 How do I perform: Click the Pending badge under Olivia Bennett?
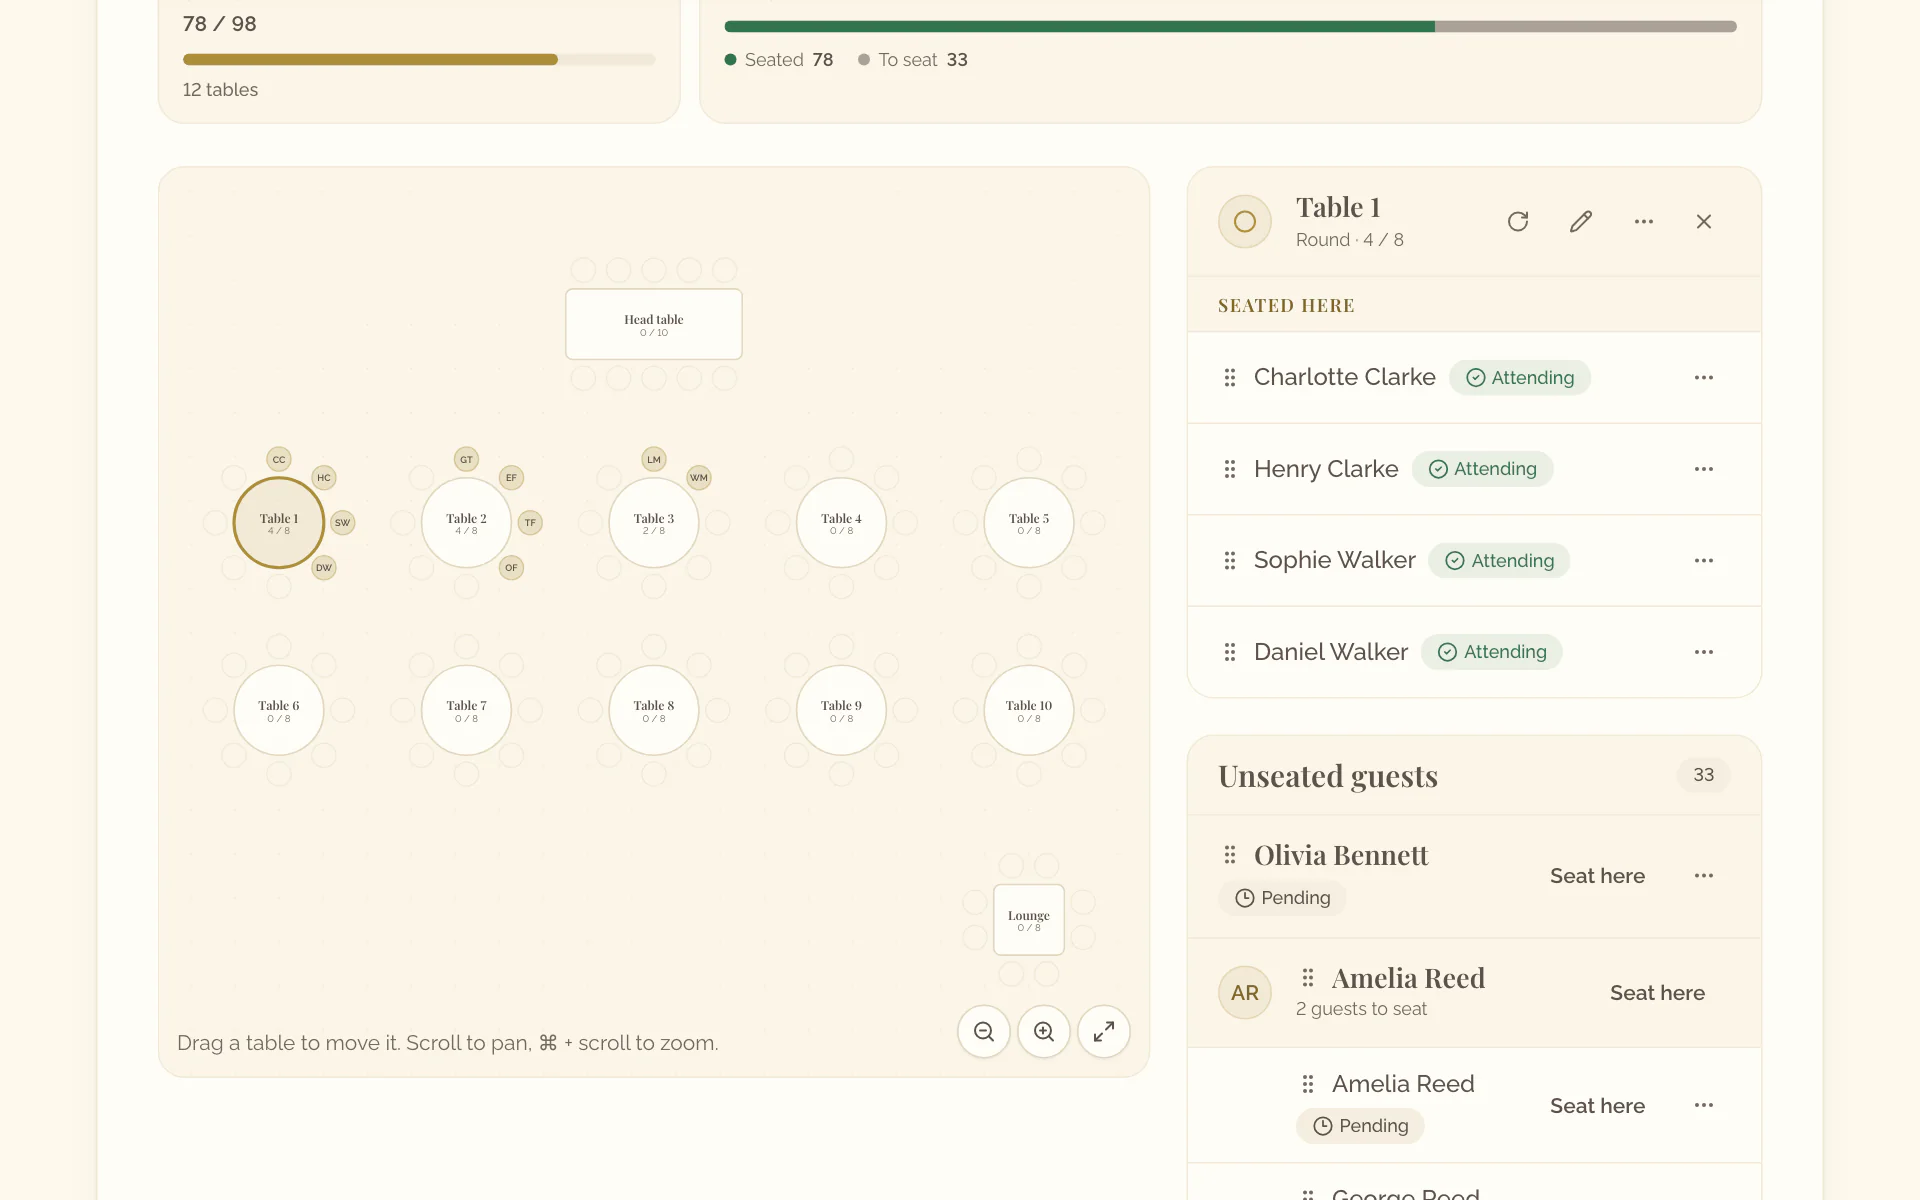[1282, 898]
